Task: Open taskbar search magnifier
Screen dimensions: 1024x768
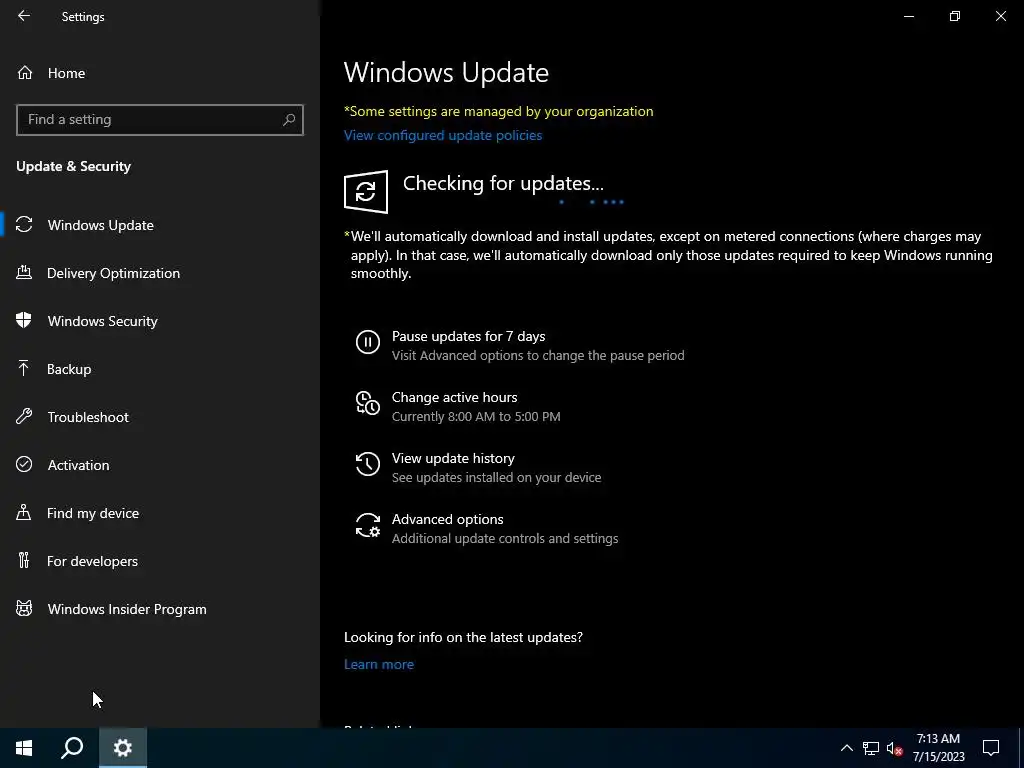Action: 72,748
